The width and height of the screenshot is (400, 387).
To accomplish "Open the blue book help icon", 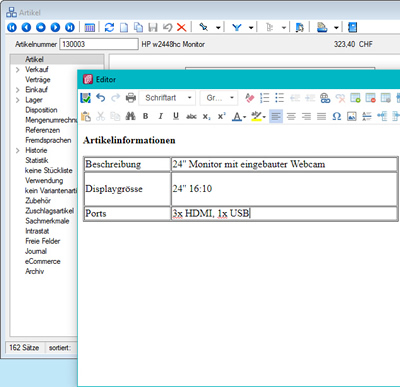I will (x=352, y=27).
